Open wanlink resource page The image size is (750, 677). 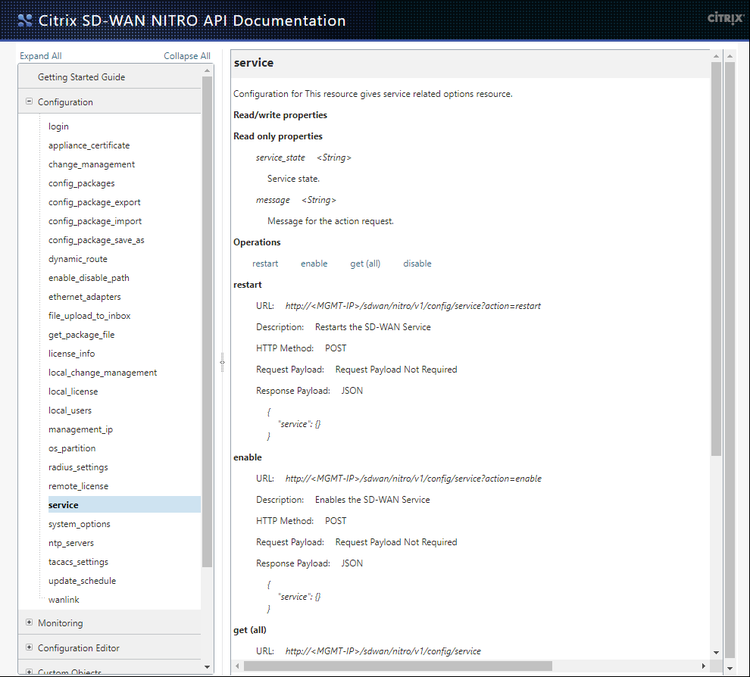click(64, 599)
